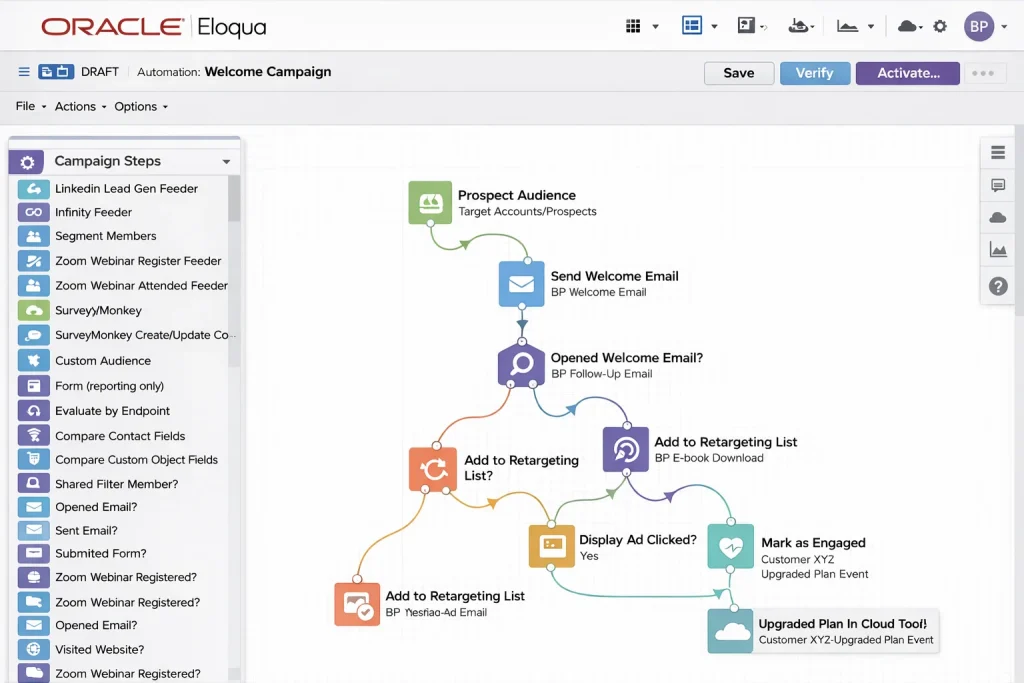Open the chart icon in right sidebar
Viewport: 1024px width, 683px height.
[997, 250]
